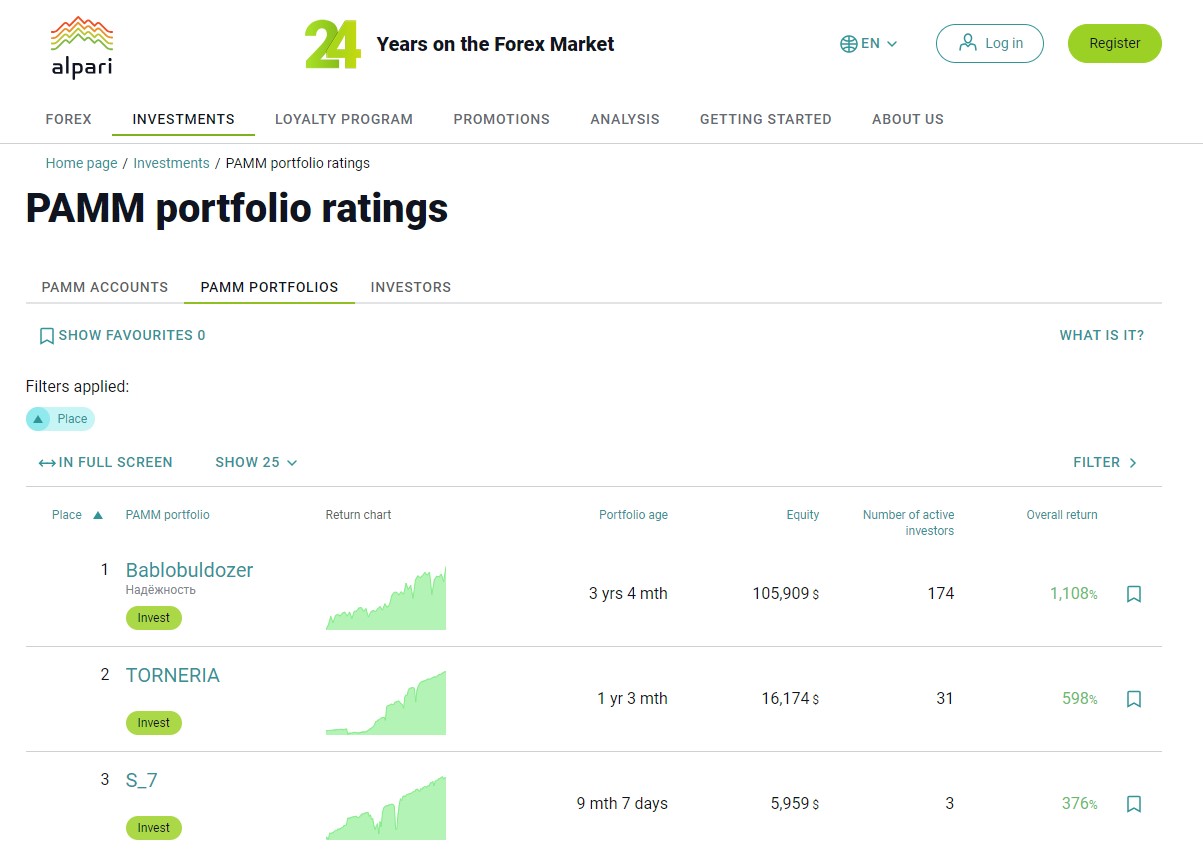1203x854 pixels.
Task: Click the Show Favourites bookmark icon
Action: 46,335
